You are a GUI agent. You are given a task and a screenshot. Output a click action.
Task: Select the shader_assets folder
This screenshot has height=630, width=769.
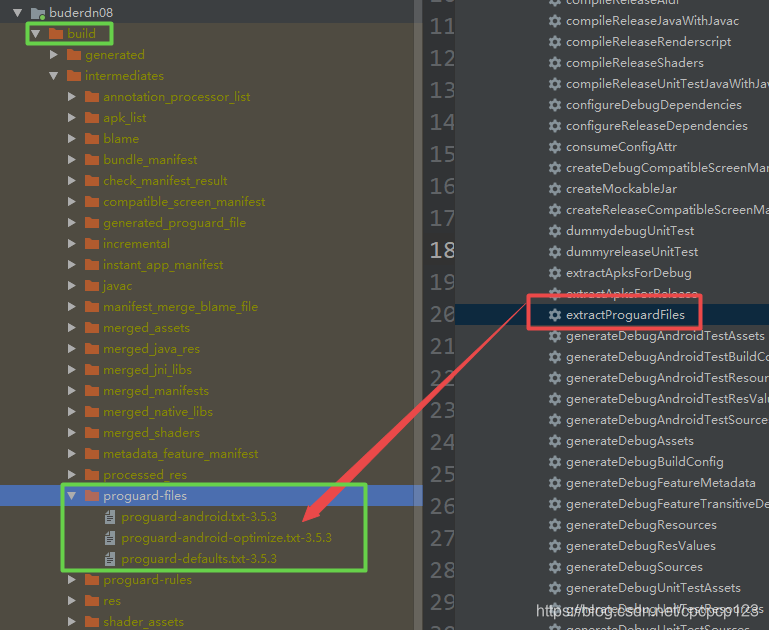(x=143, y=622)
